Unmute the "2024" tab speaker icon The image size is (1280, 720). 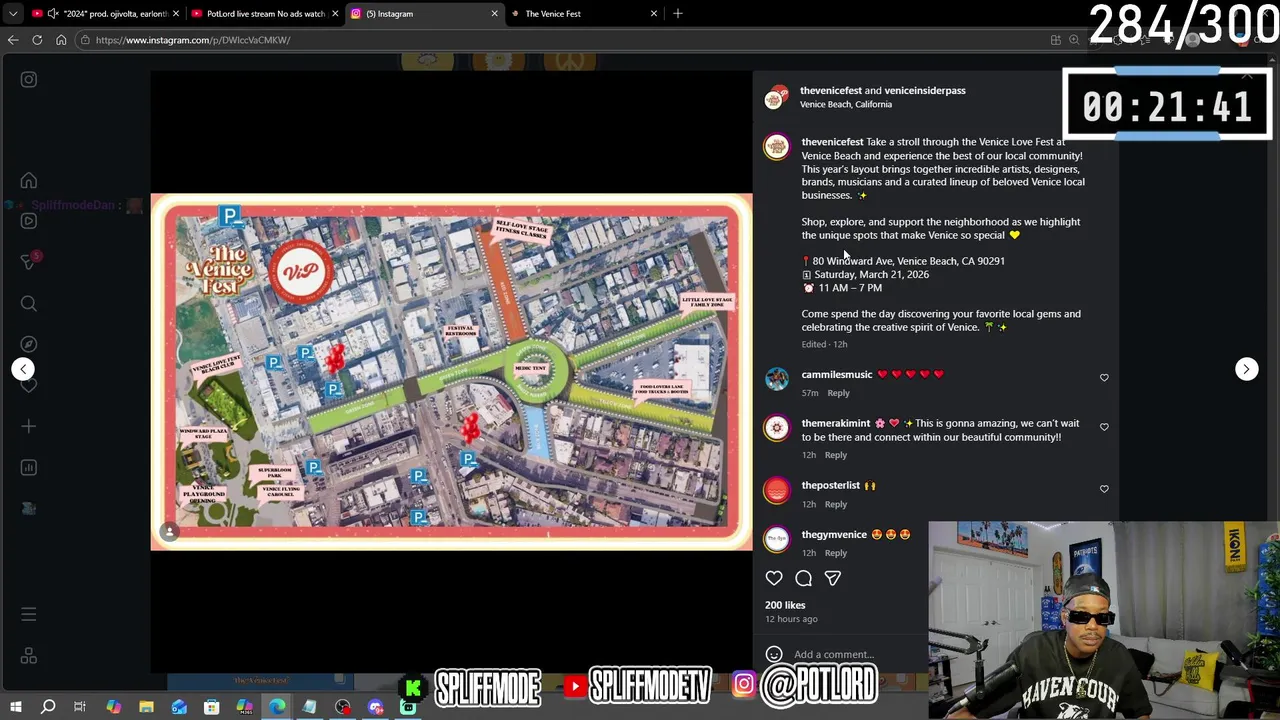tap(52, 14)
